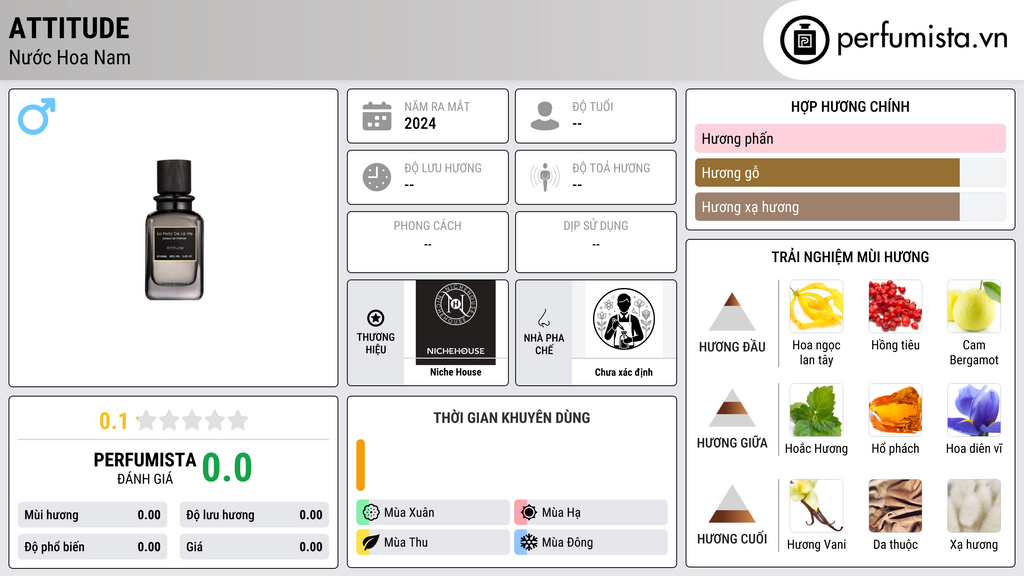Click the male gender symbol icon

tap(37, 116)
